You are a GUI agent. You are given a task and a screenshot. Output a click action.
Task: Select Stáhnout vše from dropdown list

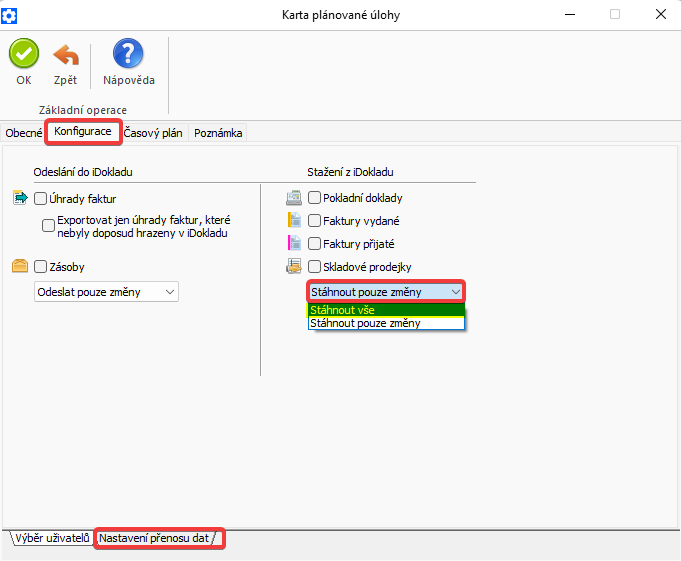click(x=386, y=310)
